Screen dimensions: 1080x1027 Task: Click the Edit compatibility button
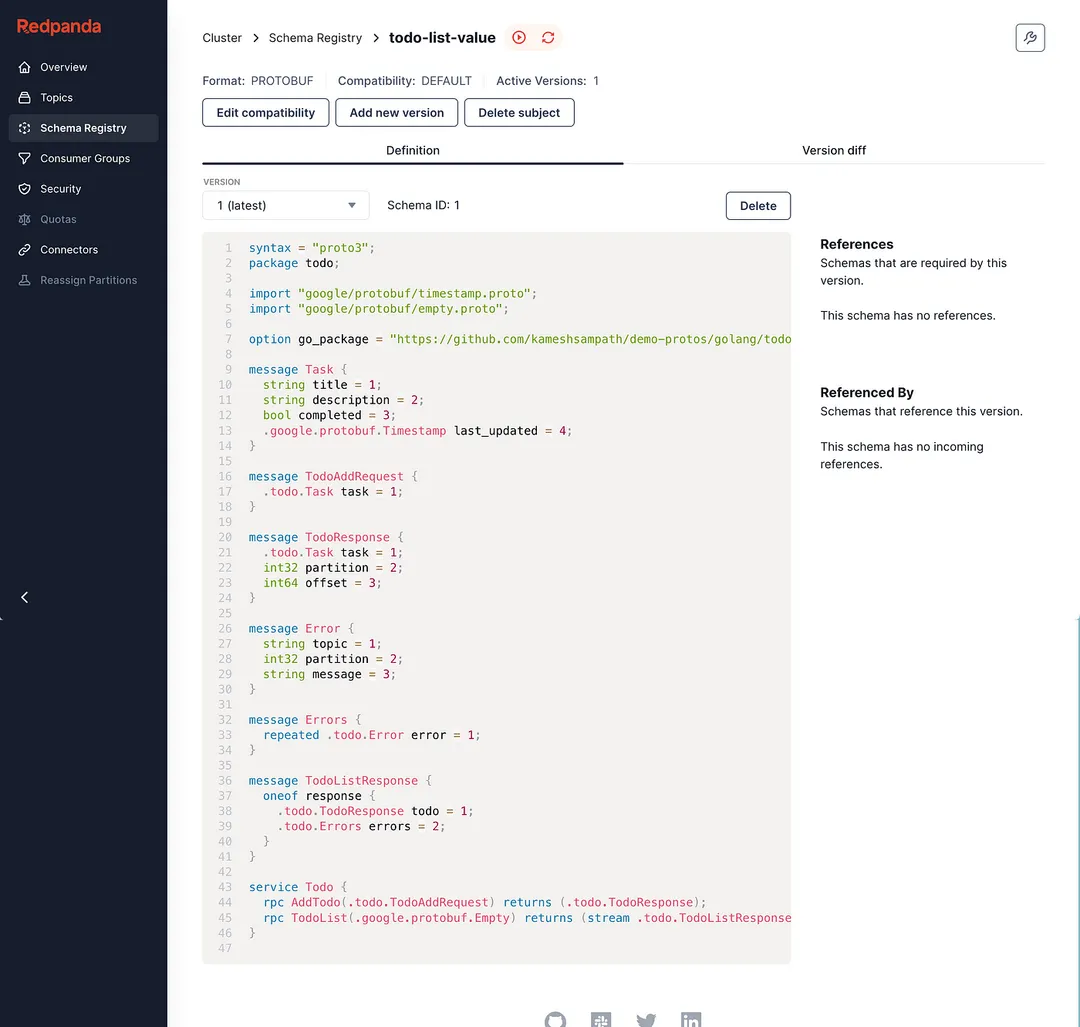(265, 112)
